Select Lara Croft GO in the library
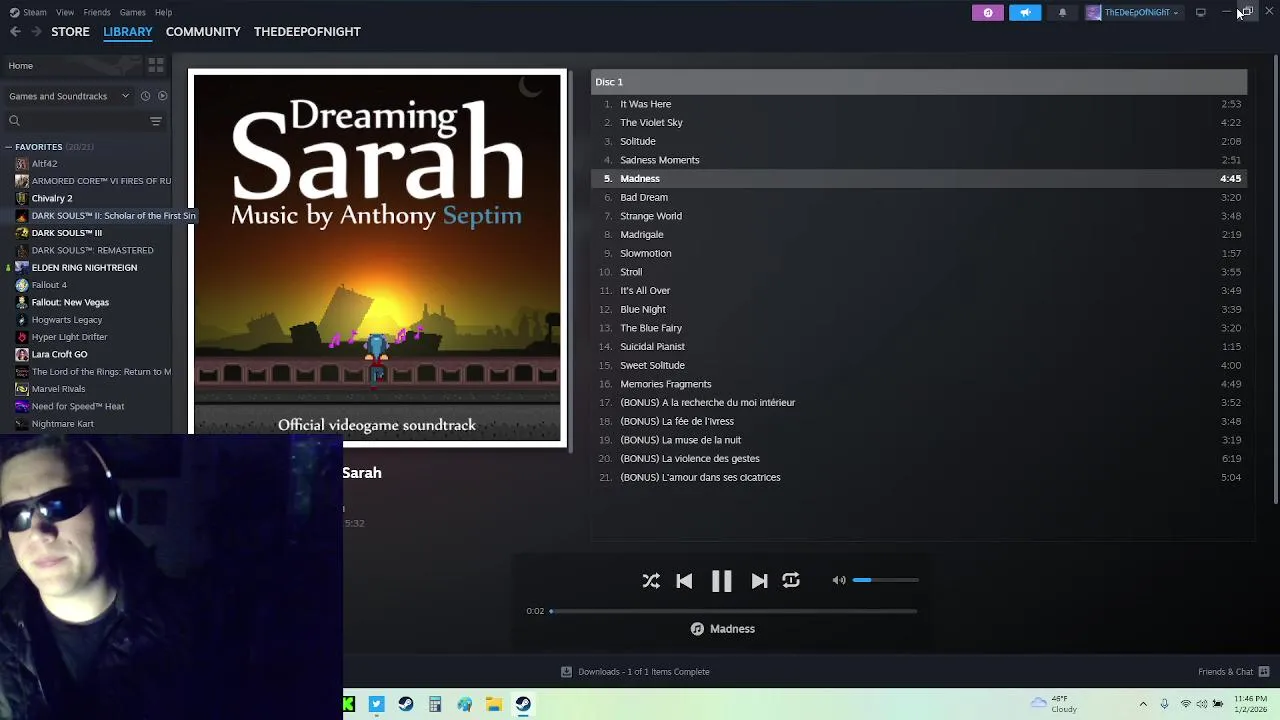1280x720 pixels. click(x=59, y=354)
